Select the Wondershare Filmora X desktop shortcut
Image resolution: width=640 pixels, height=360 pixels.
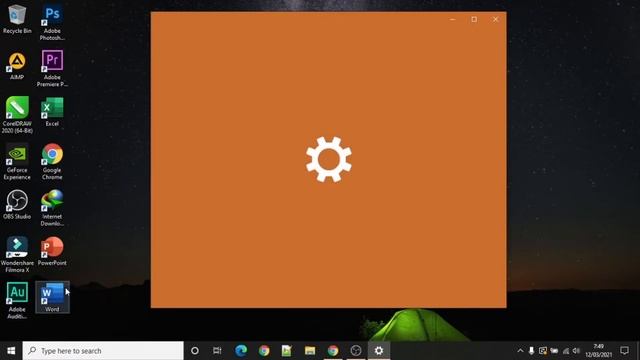17,255
